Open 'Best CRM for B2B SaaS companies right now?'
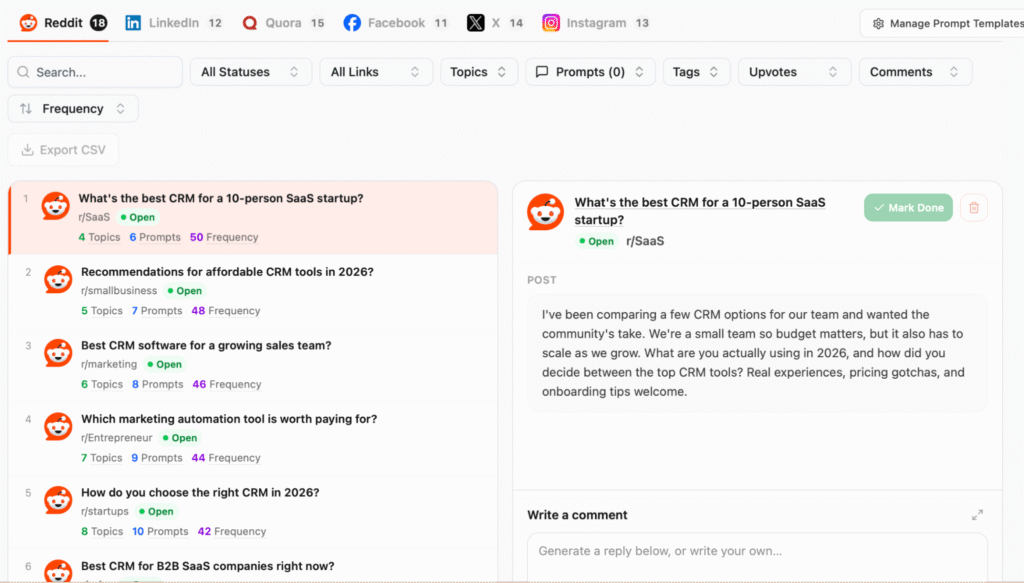Viewport: 1024px width, 583px height. [x=253, y=566]
